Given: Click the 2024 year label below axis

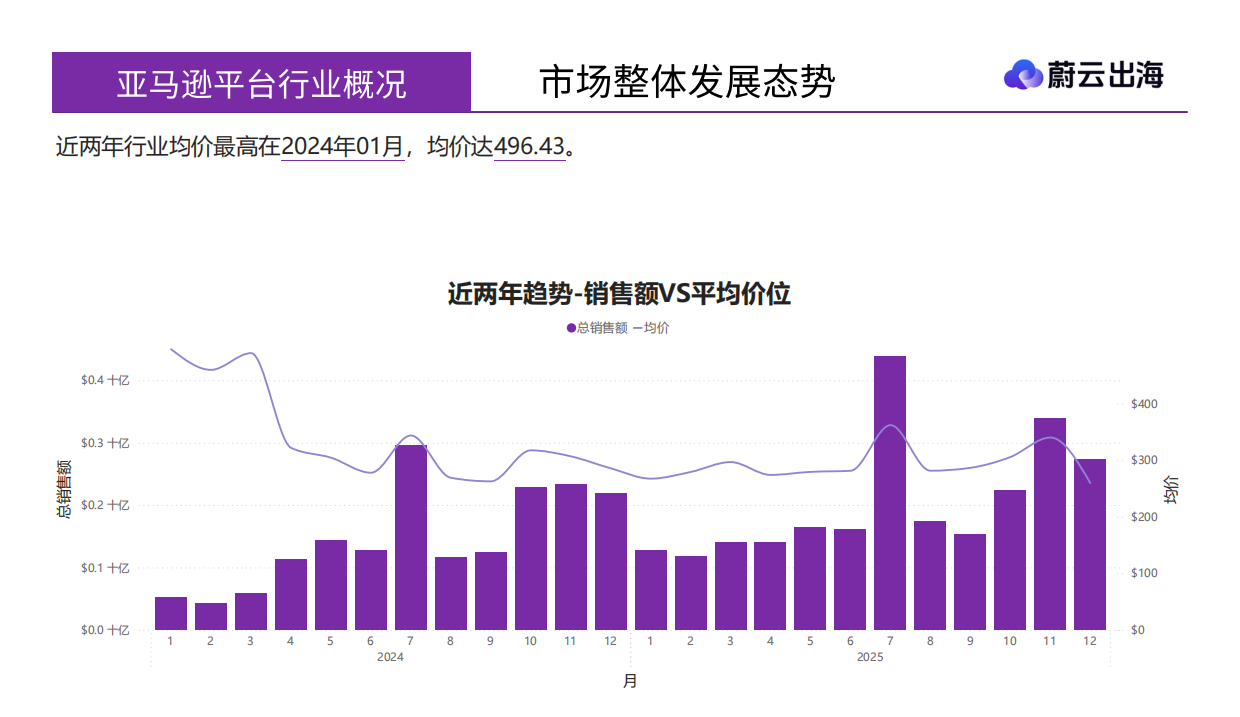Looking at the screenshot, I should tap(388, 657).
